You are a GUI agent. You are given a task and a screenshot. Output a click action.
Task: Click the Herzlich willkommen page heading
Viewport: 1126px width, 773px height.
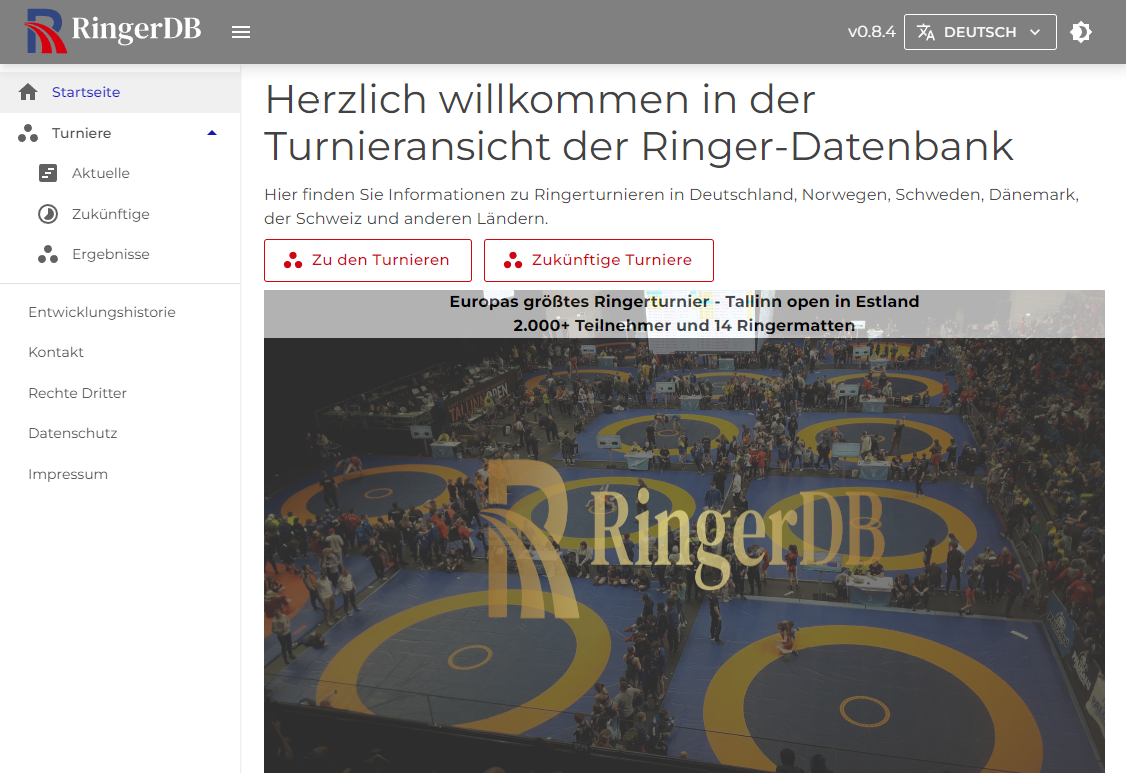pos(639,122)
